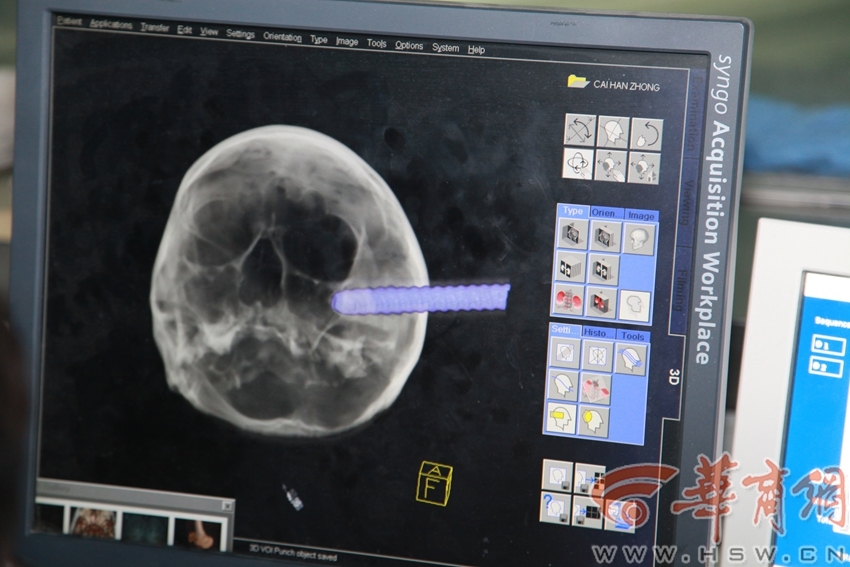Choose the skull rendering type icon

(638, 239)
